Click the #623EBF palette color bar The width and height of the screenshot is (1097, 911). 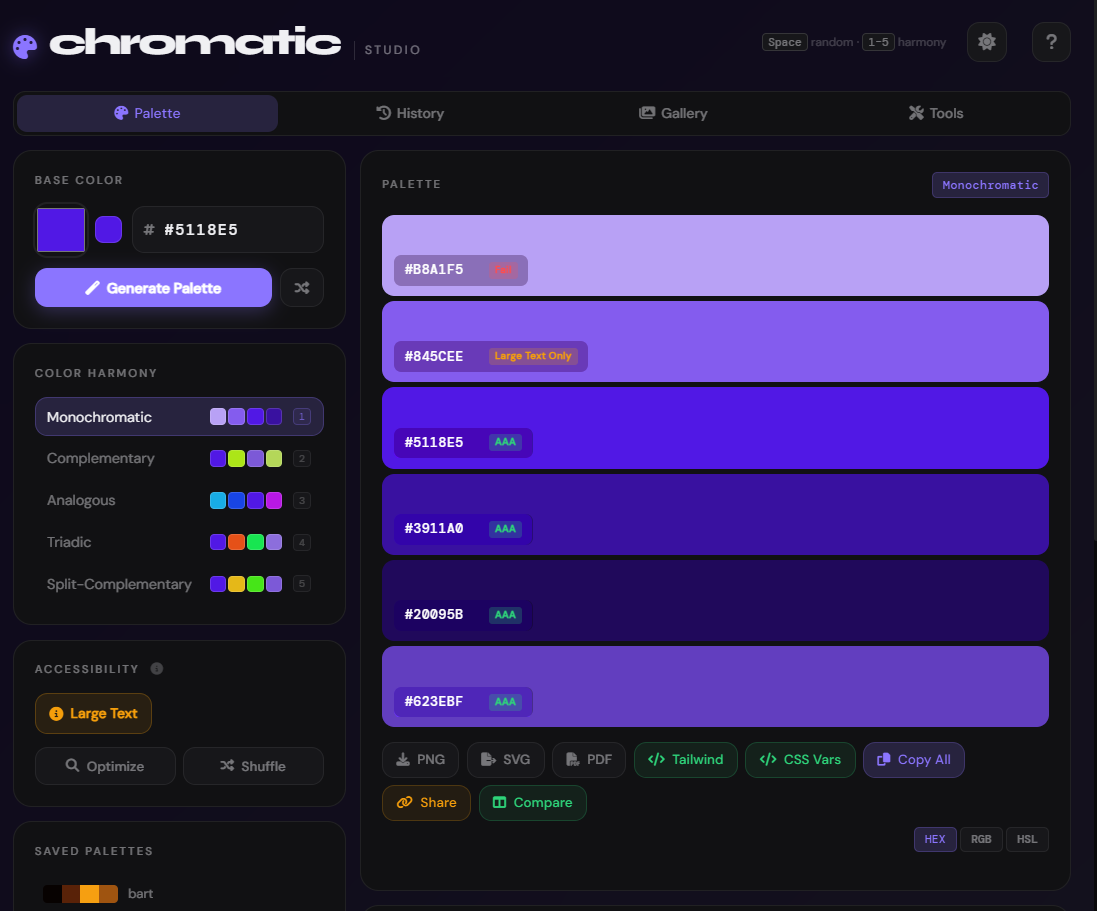[x=715, y=687]
